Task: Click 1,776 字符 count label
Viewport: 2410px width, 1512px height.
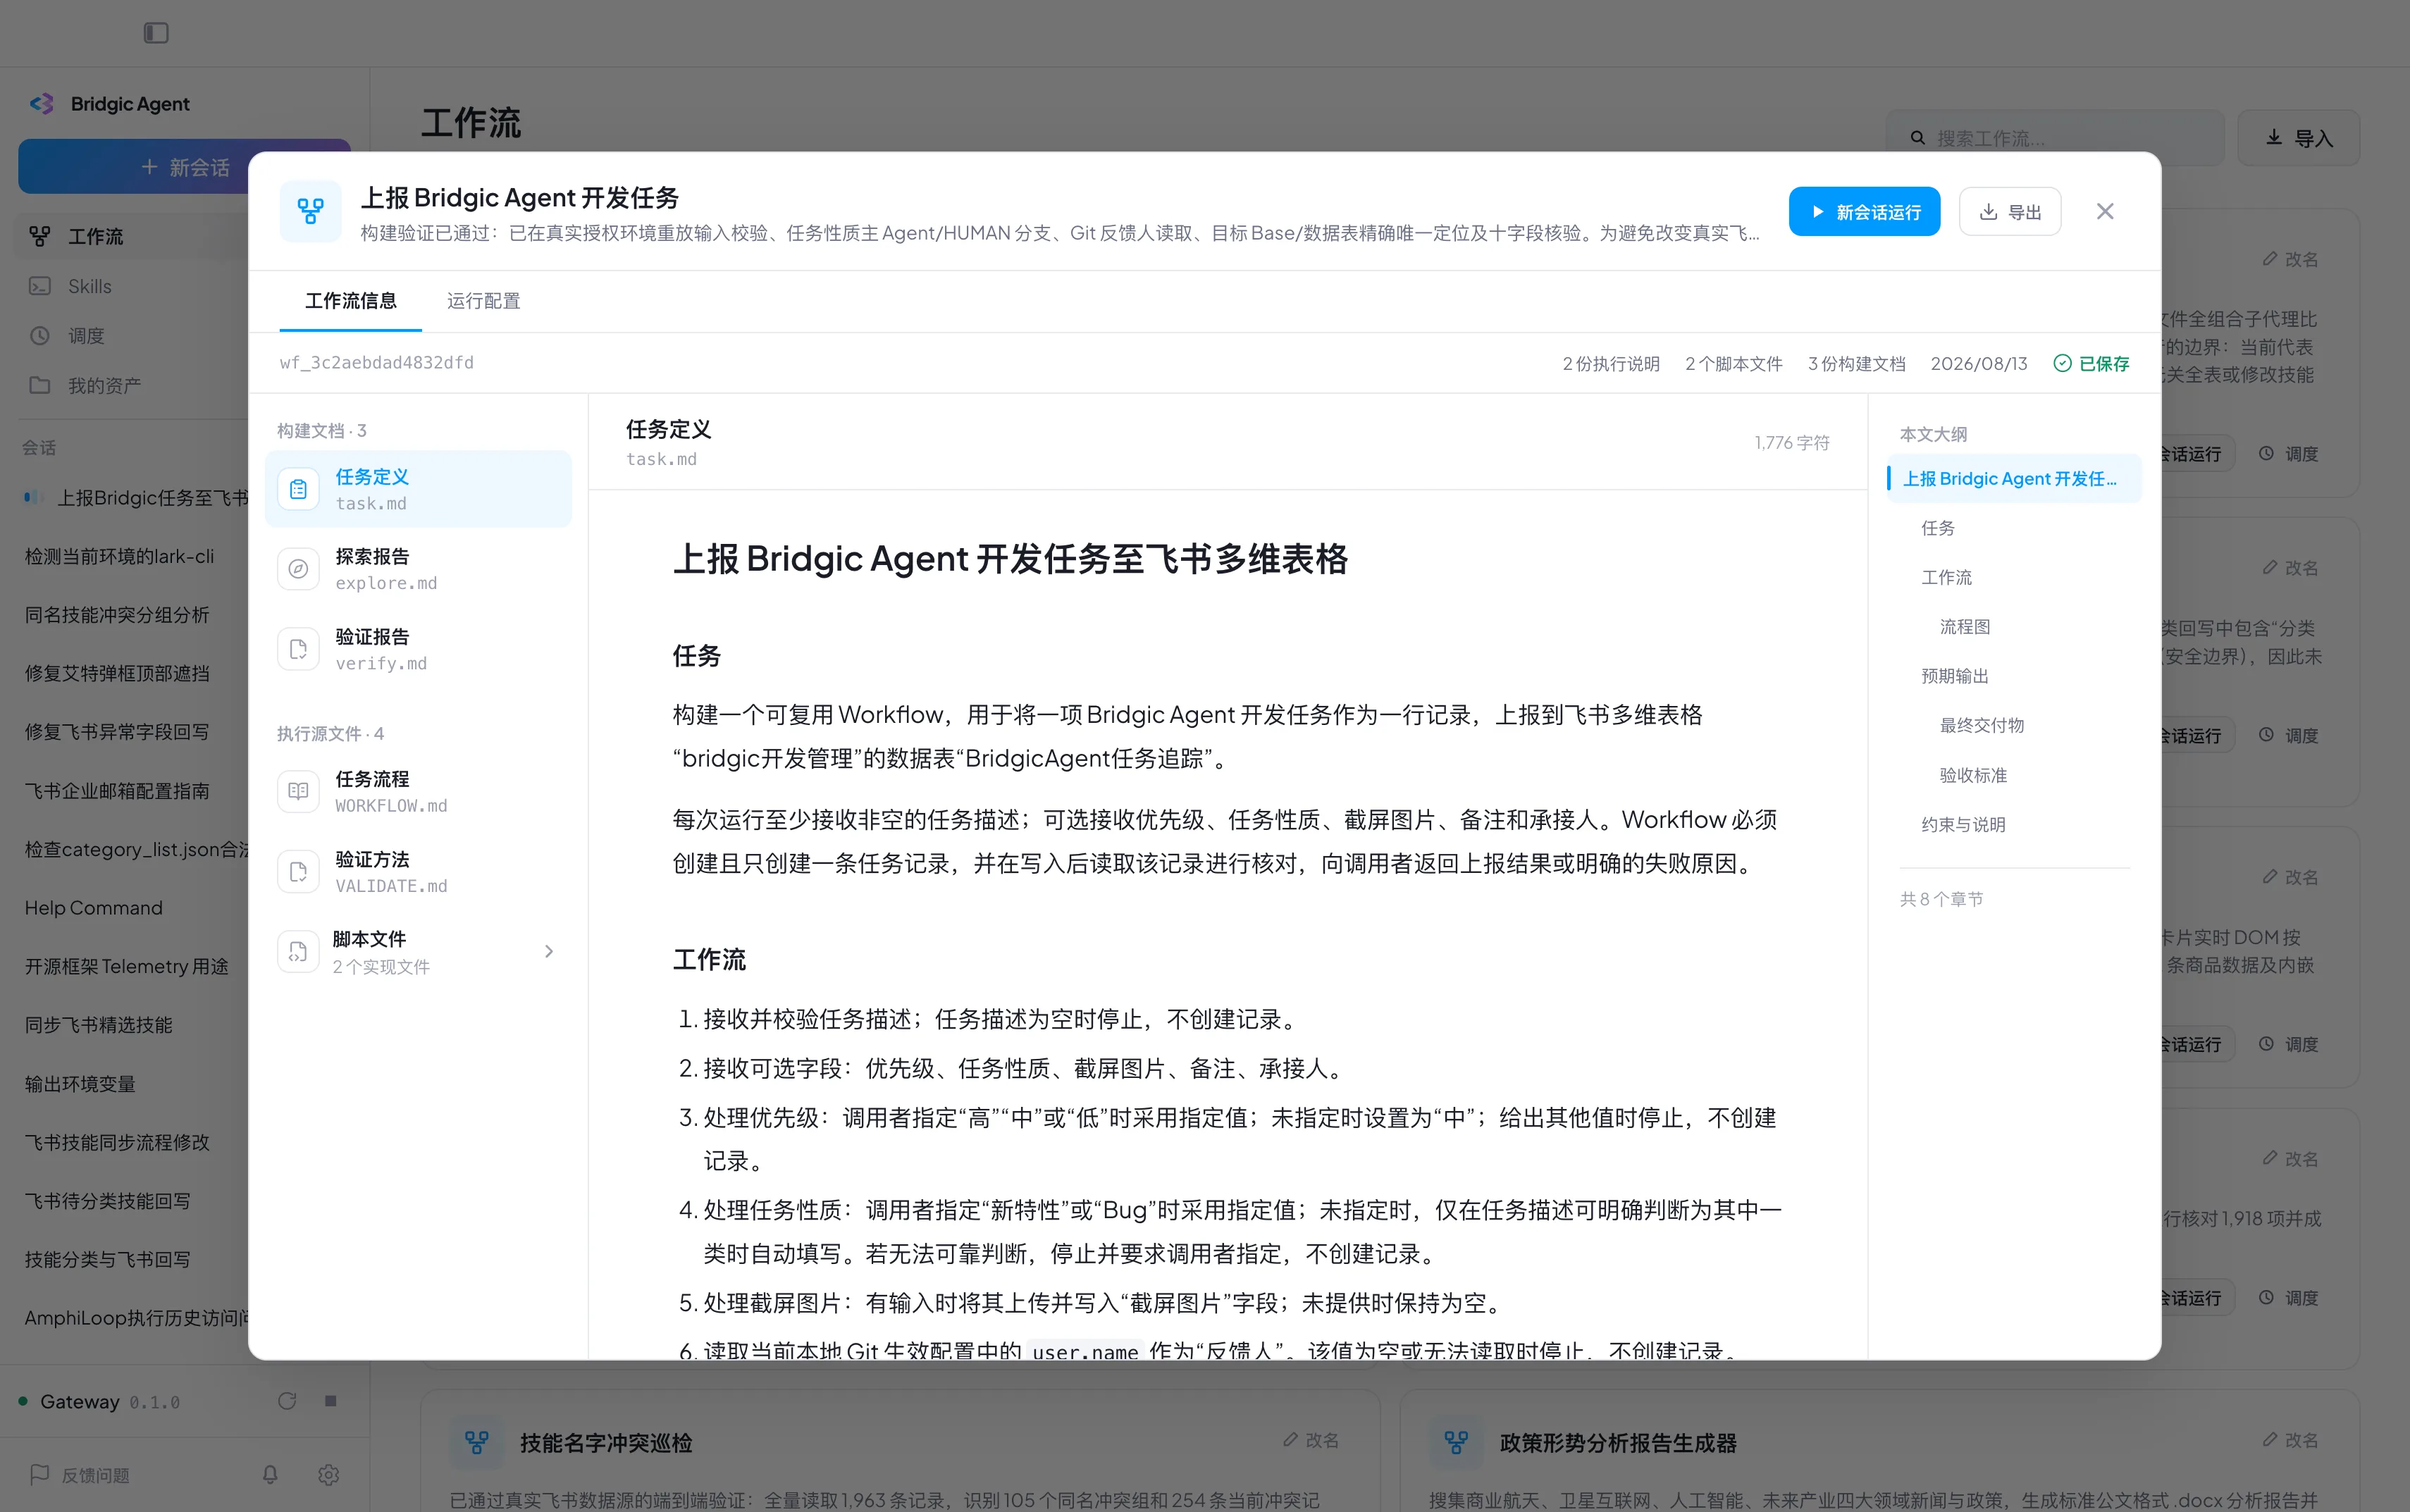Action: pos(1792,442)
